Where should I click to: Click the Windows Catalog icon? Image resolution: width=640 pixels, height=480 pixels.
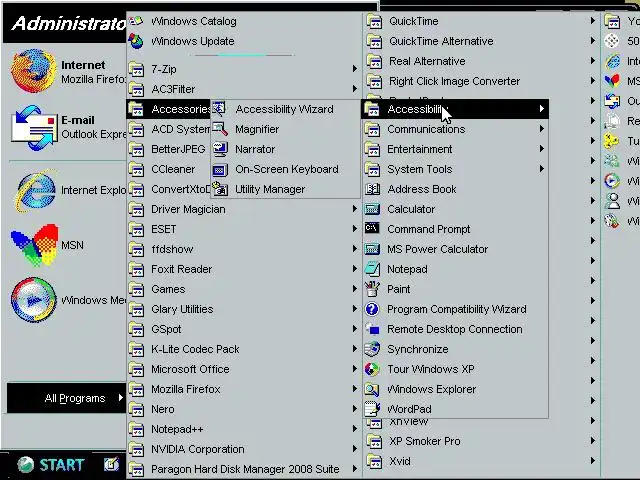point(136,21)
